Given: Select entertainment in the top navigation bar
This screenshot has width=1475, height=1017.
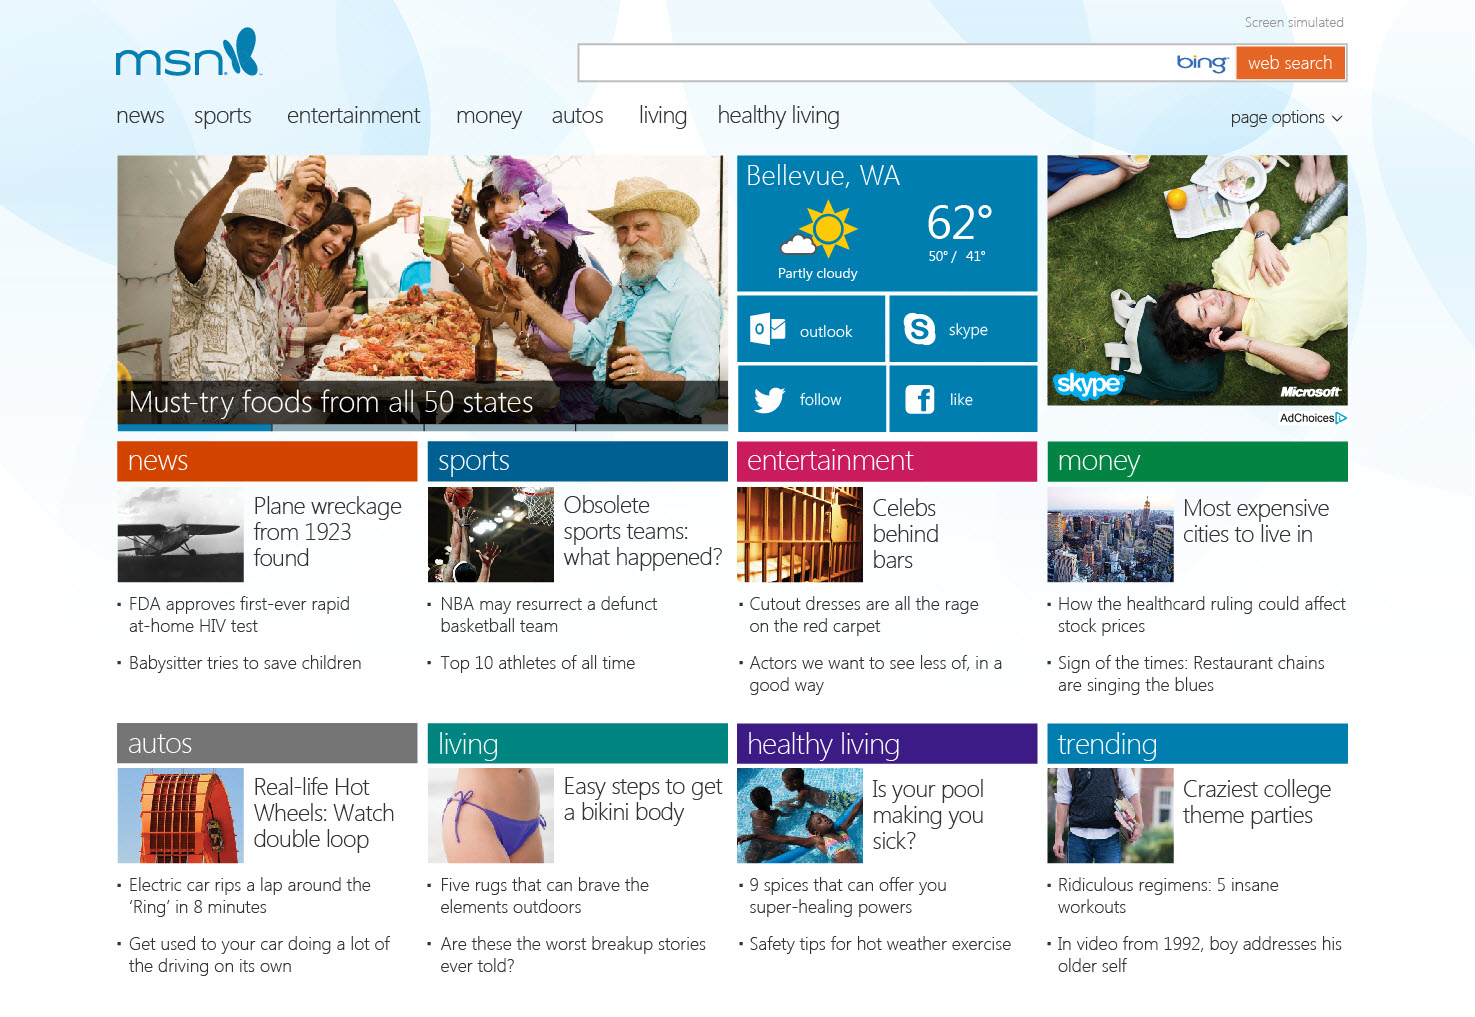Looking at the screenshot, I should point(353,116).
